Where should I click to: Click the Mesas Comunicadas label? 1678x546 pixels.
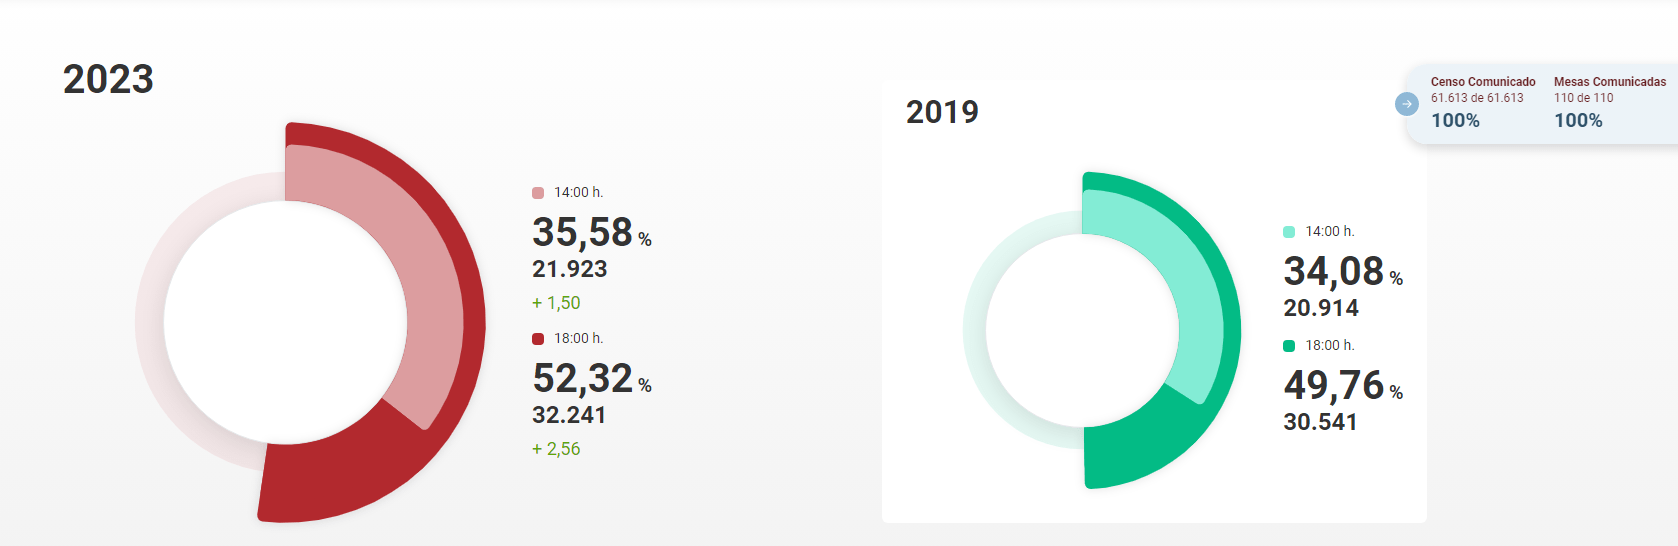1609,82
